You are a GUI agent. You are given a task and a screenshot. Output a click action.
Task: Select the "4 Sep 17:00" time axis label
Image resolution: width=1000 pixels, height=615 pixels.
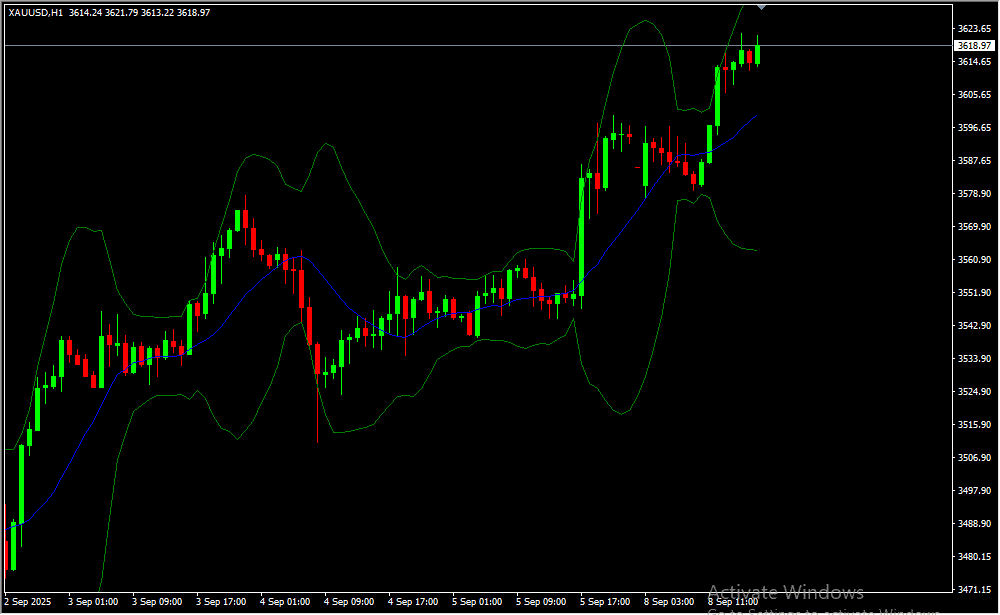pyautogui.click(x=413, y=602)
